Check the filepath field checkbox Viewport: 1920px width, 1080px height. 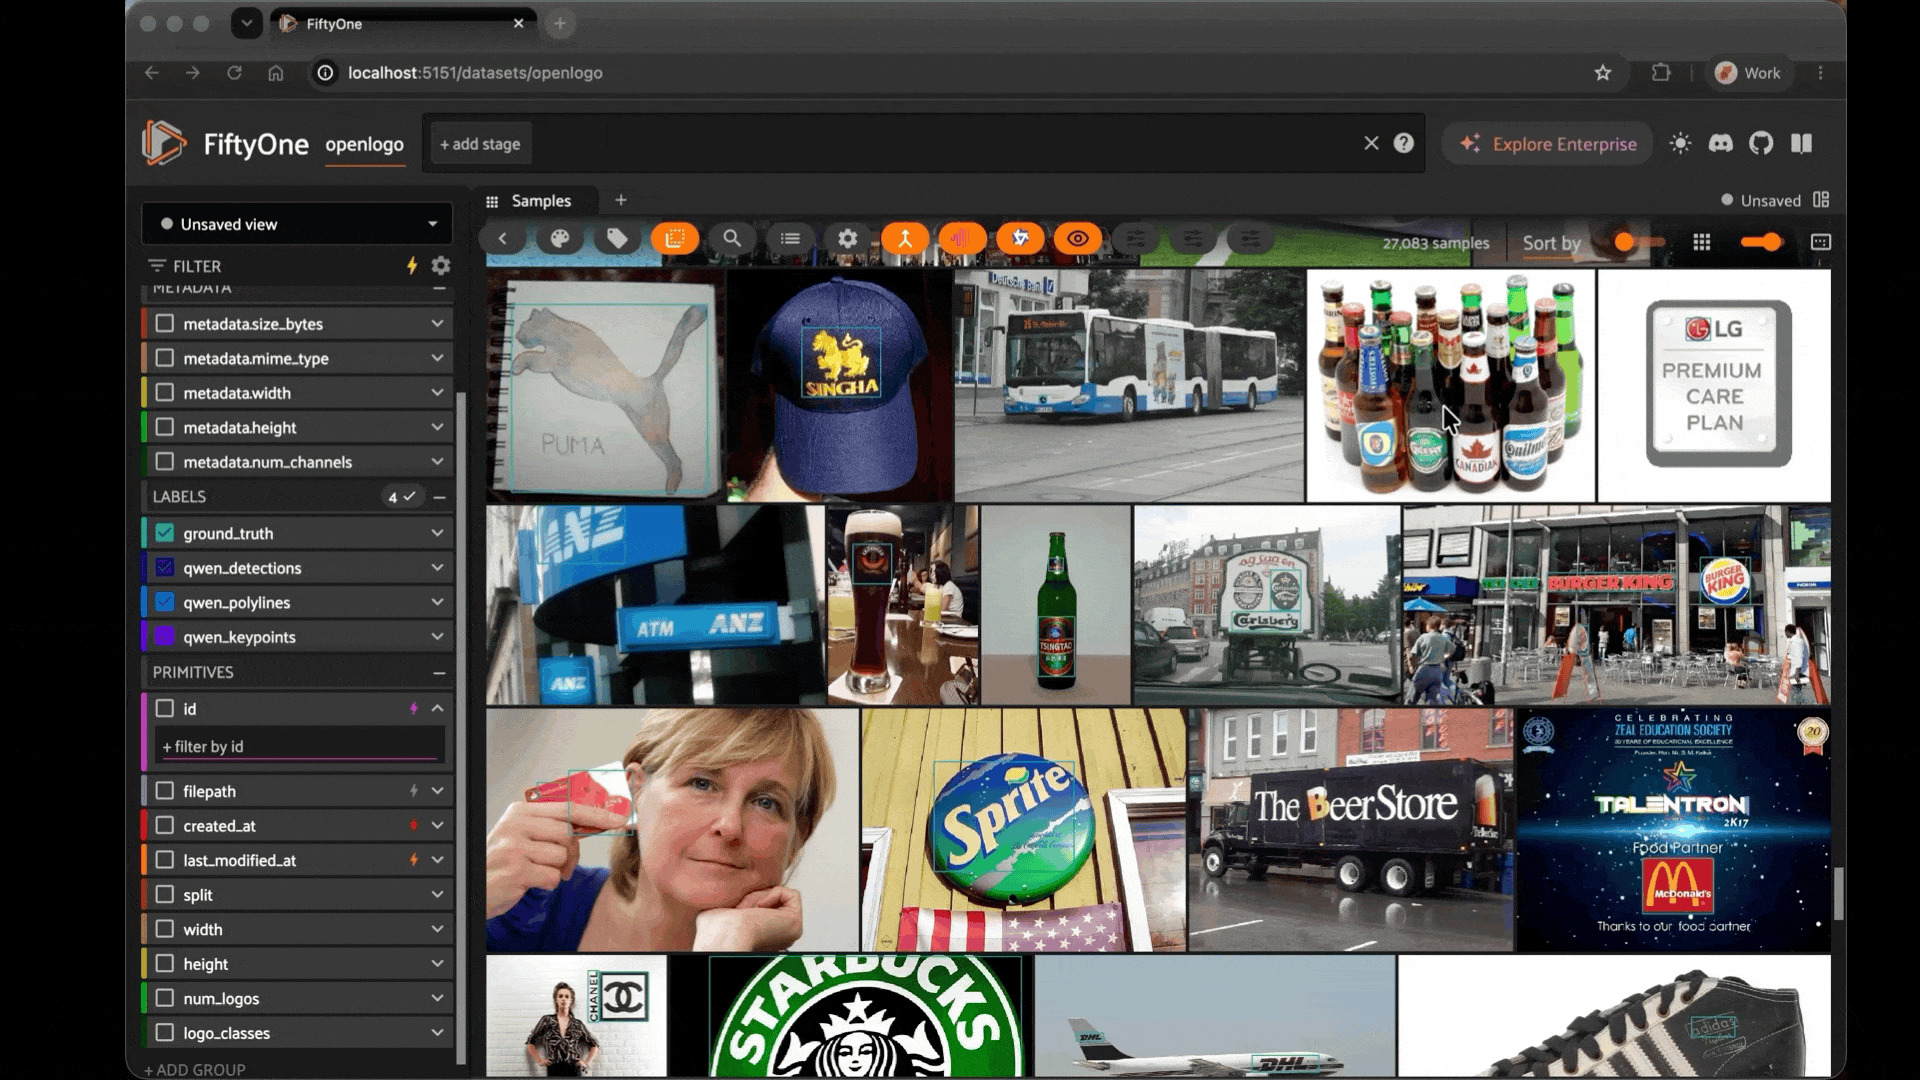pyautogui.click(x=165, y=791)
